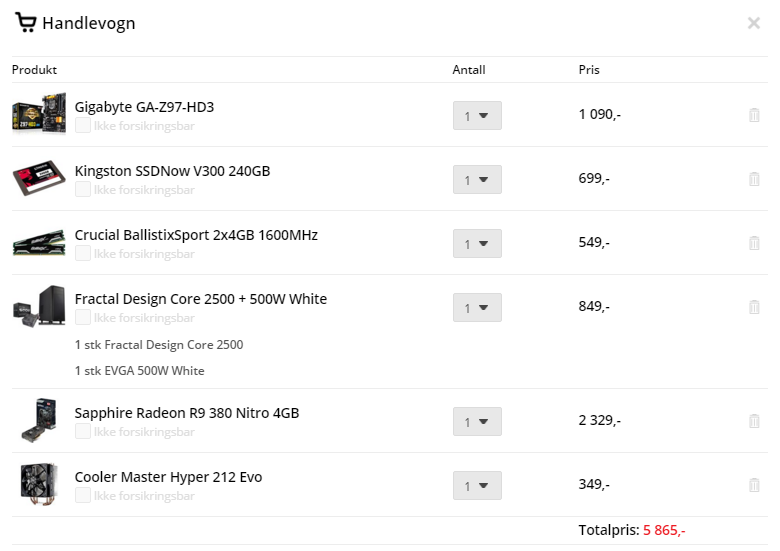Toggle insurance checkbox for Sapphire Radeon
780x551 pixels.
click(83, 431)
